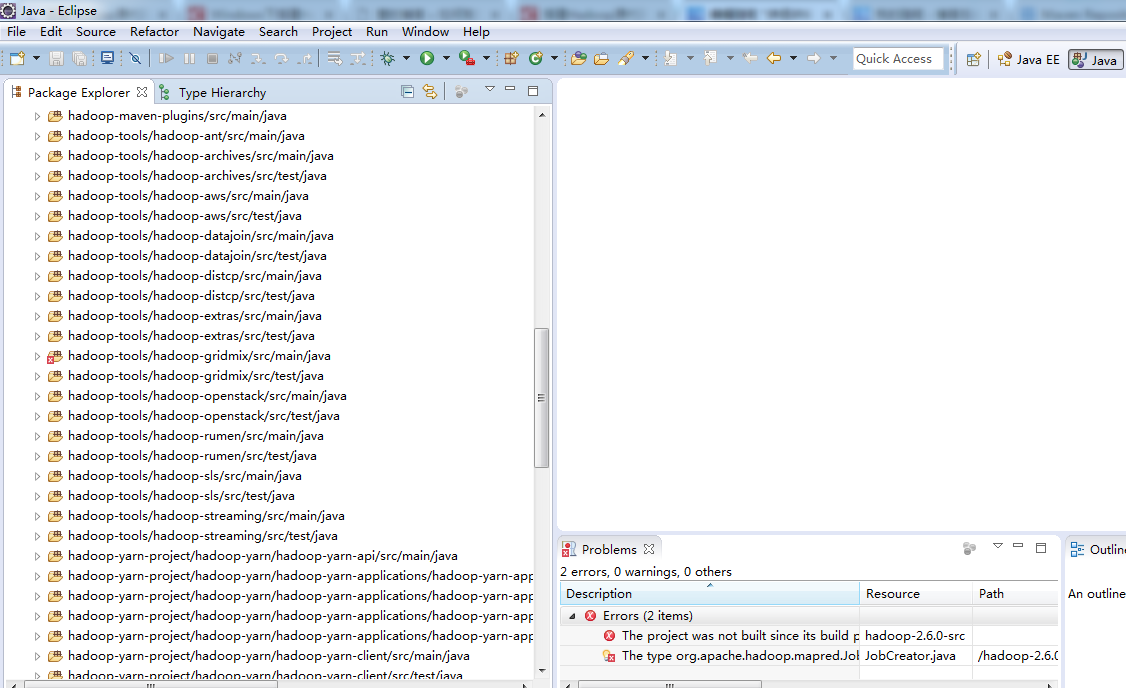The width and height of the screenshot is (1126, 688).
Task: Collapse the Errors (2 items) group
Action: point(572,615)
